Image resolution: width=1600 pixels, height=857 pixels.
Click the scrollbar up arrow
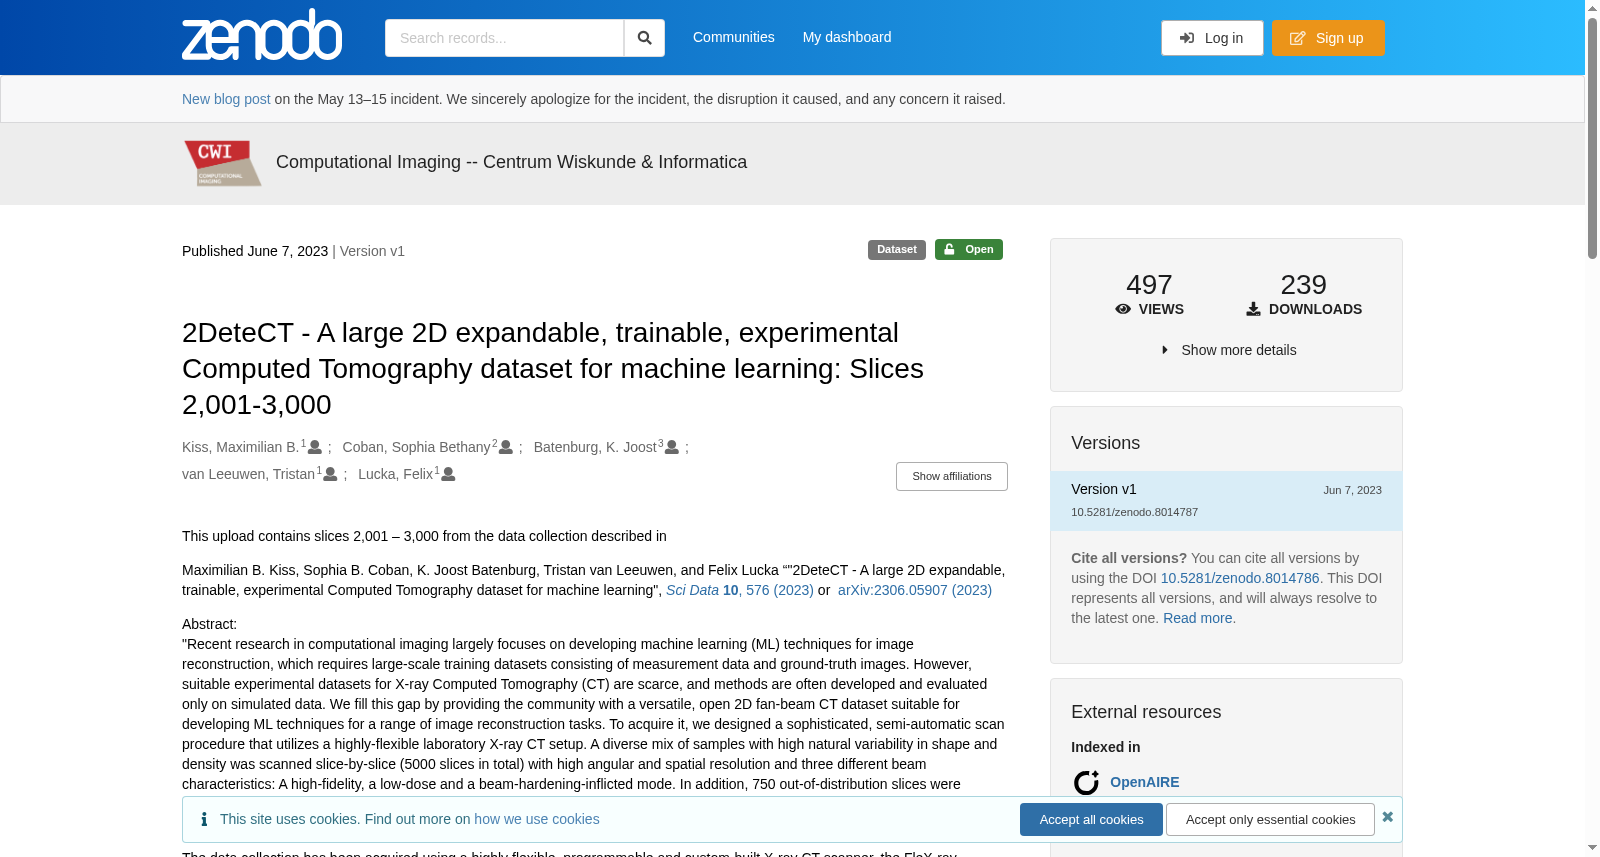(1592, 8)
